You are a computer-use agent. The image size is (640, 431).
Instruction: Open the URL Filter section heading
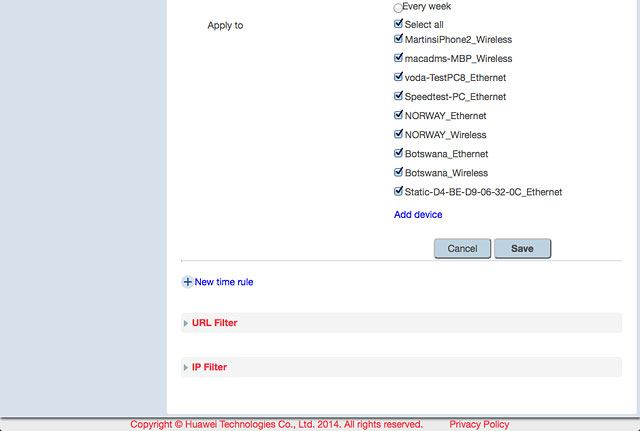pos(214,323)
